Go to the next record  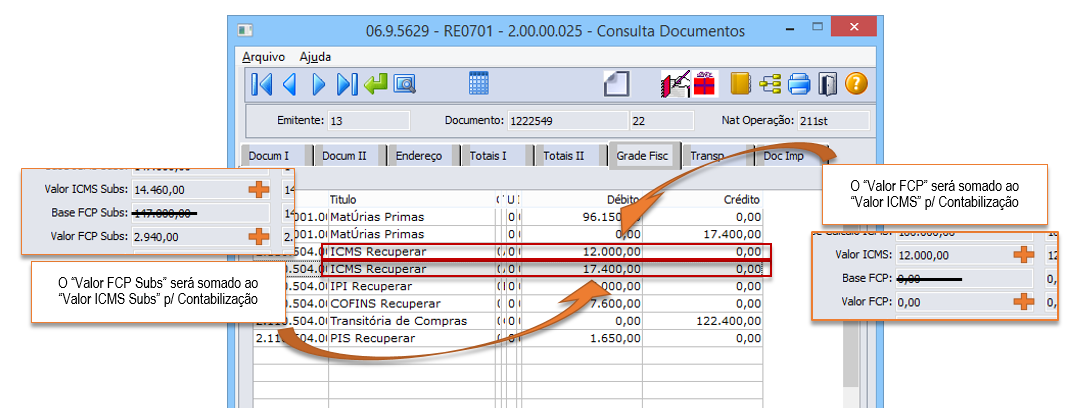[x=318, y=84]
